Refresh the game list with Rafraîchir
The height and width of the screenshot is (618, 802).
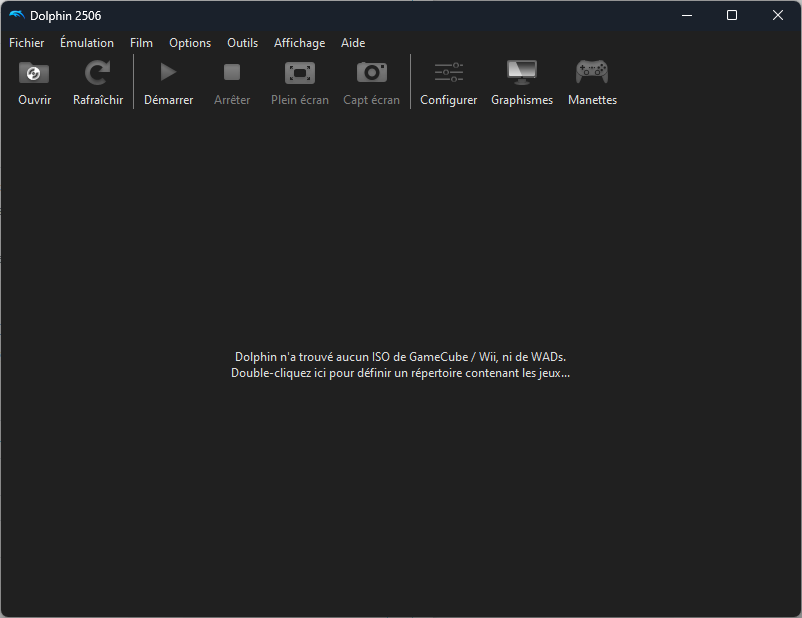point(98,73)
